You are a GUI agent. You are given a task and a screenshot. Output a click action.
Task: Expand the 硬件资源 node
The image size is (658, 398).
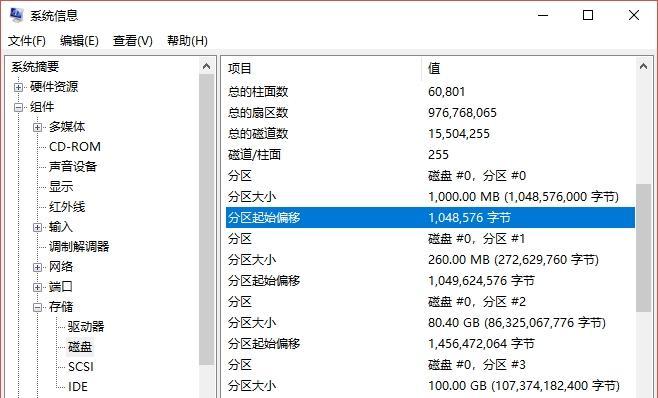click(x=18, y=87)
